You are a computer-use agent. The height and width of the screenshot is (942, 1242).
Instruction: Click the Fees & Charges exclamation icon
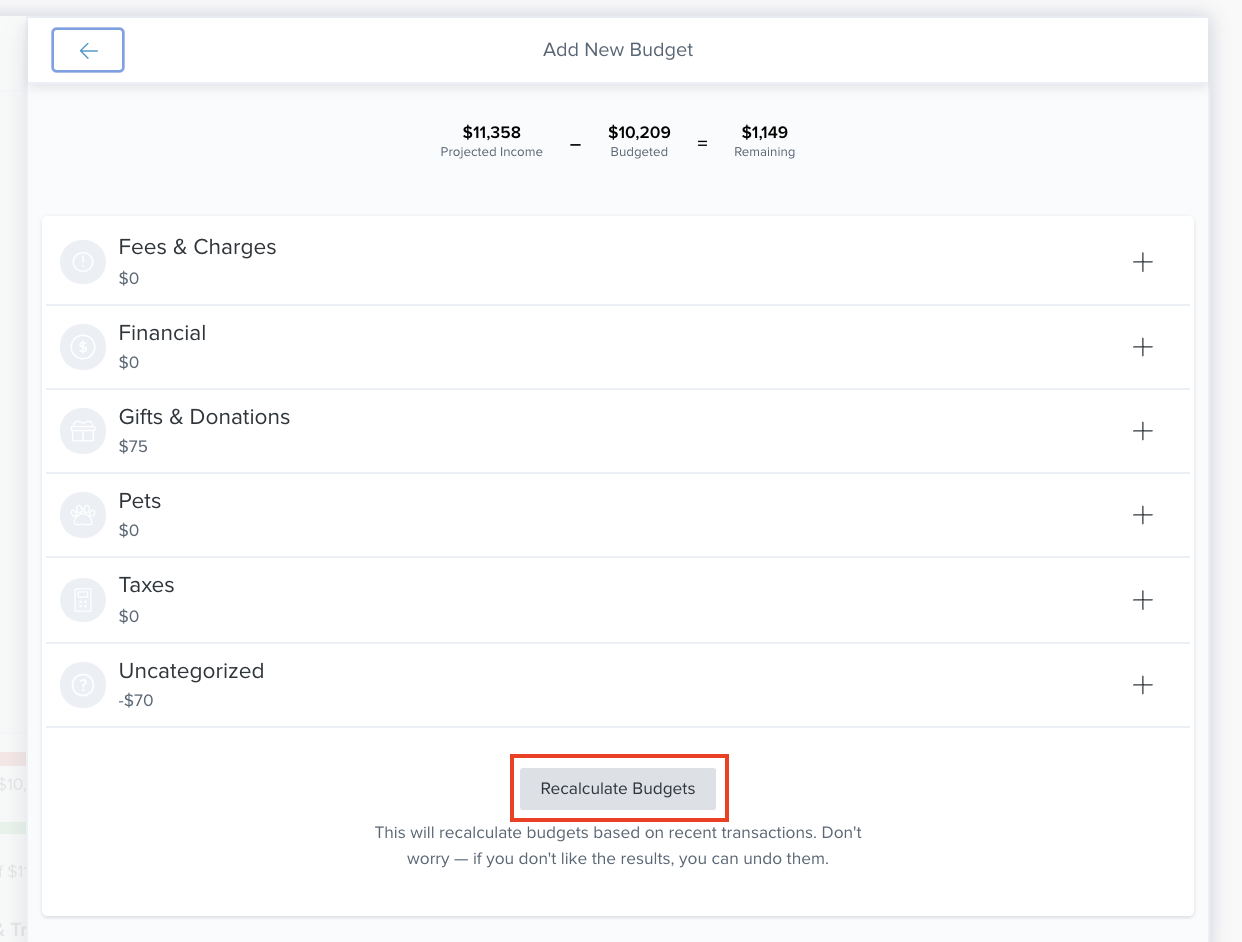tap(83, 262)
